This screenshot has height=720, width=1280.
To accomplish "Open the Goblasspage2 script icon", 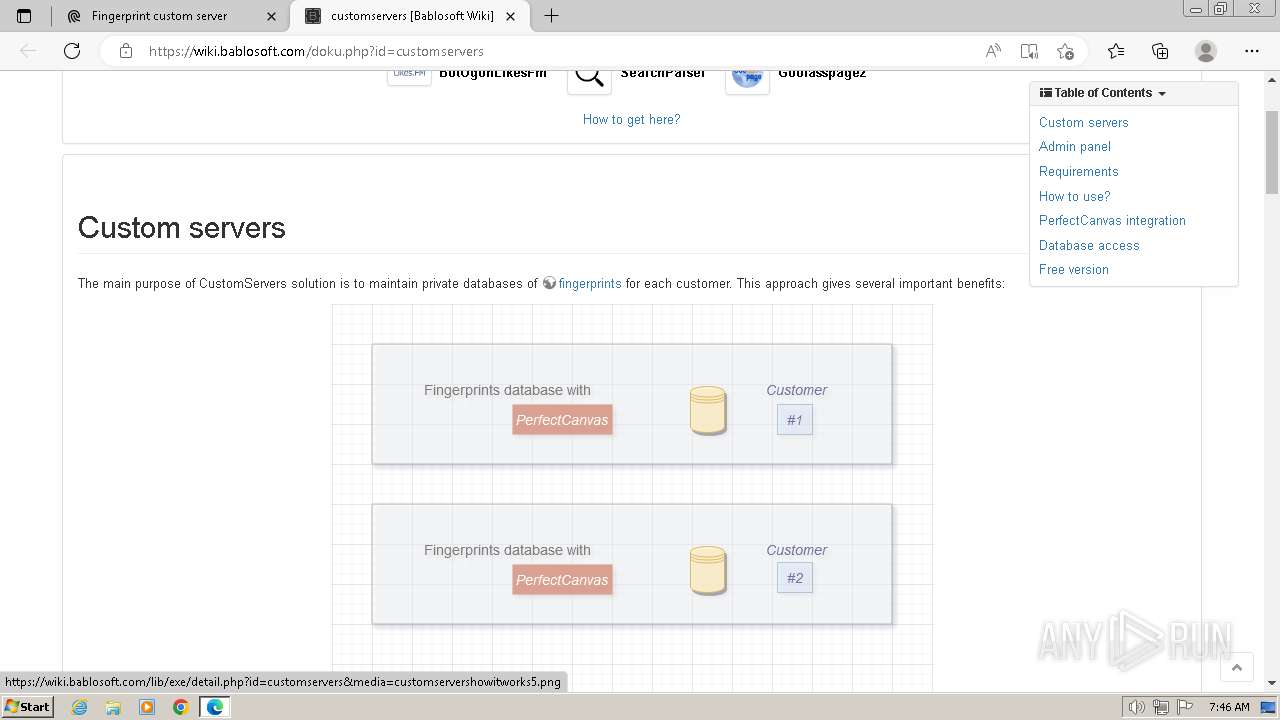I will click(747, 78).
